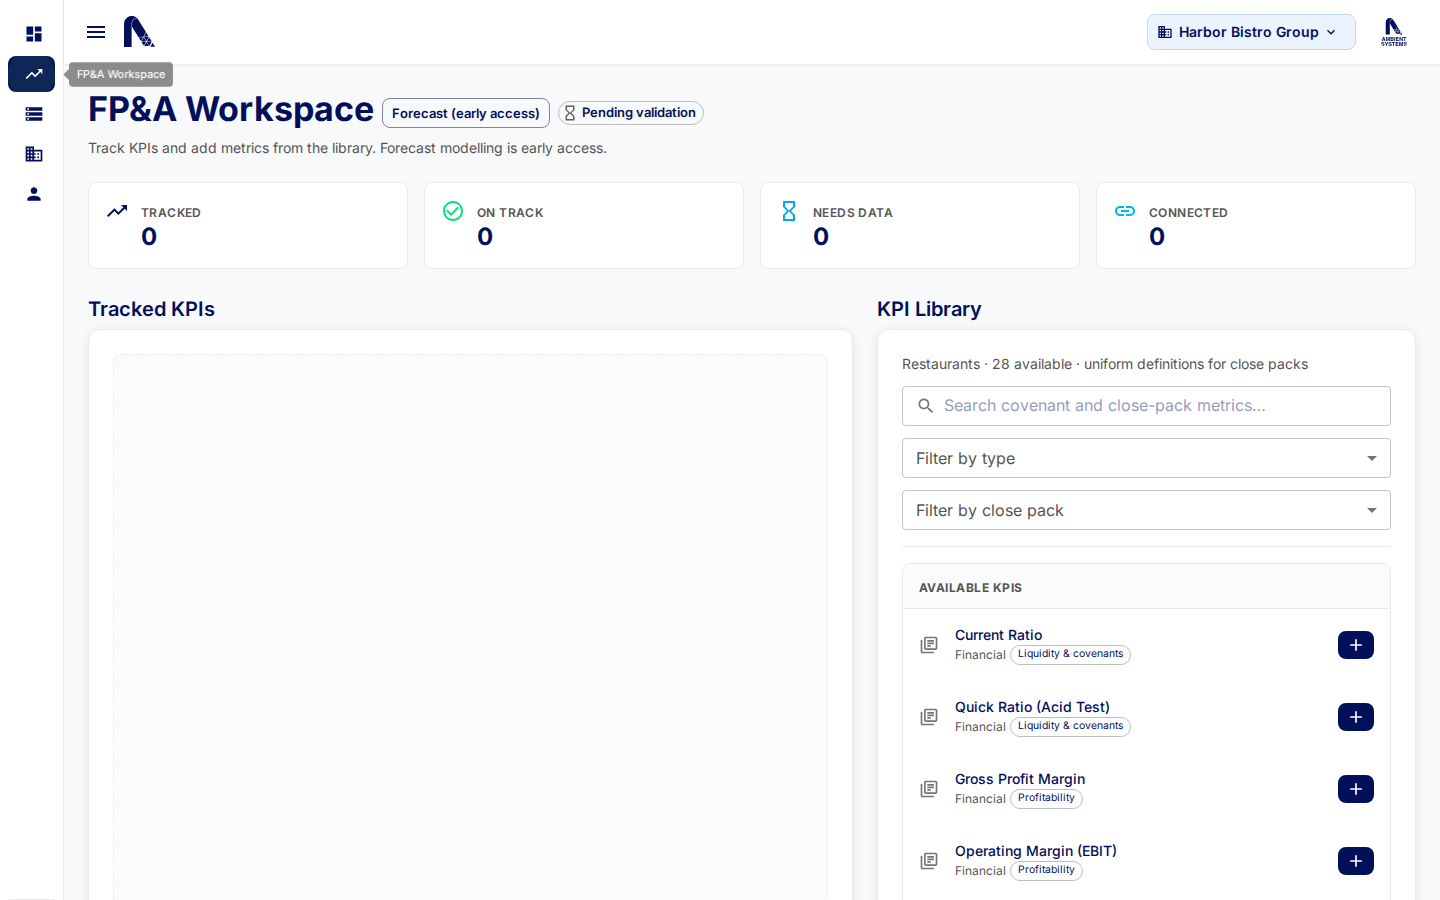Screen dimensions: 1440x900
Task: Click the Ambient Systems logo at top right
Action: [1394, 32]
